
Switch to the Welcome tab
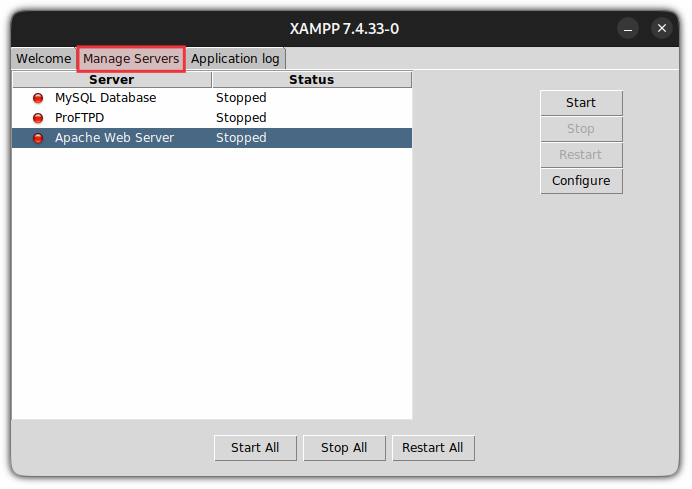coord(43,59)
